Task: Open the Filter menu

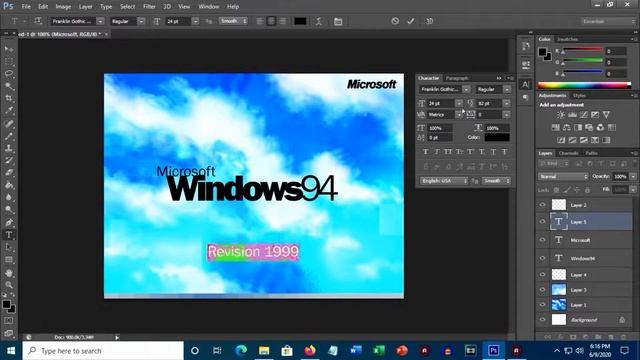Action: pos(149,7)
